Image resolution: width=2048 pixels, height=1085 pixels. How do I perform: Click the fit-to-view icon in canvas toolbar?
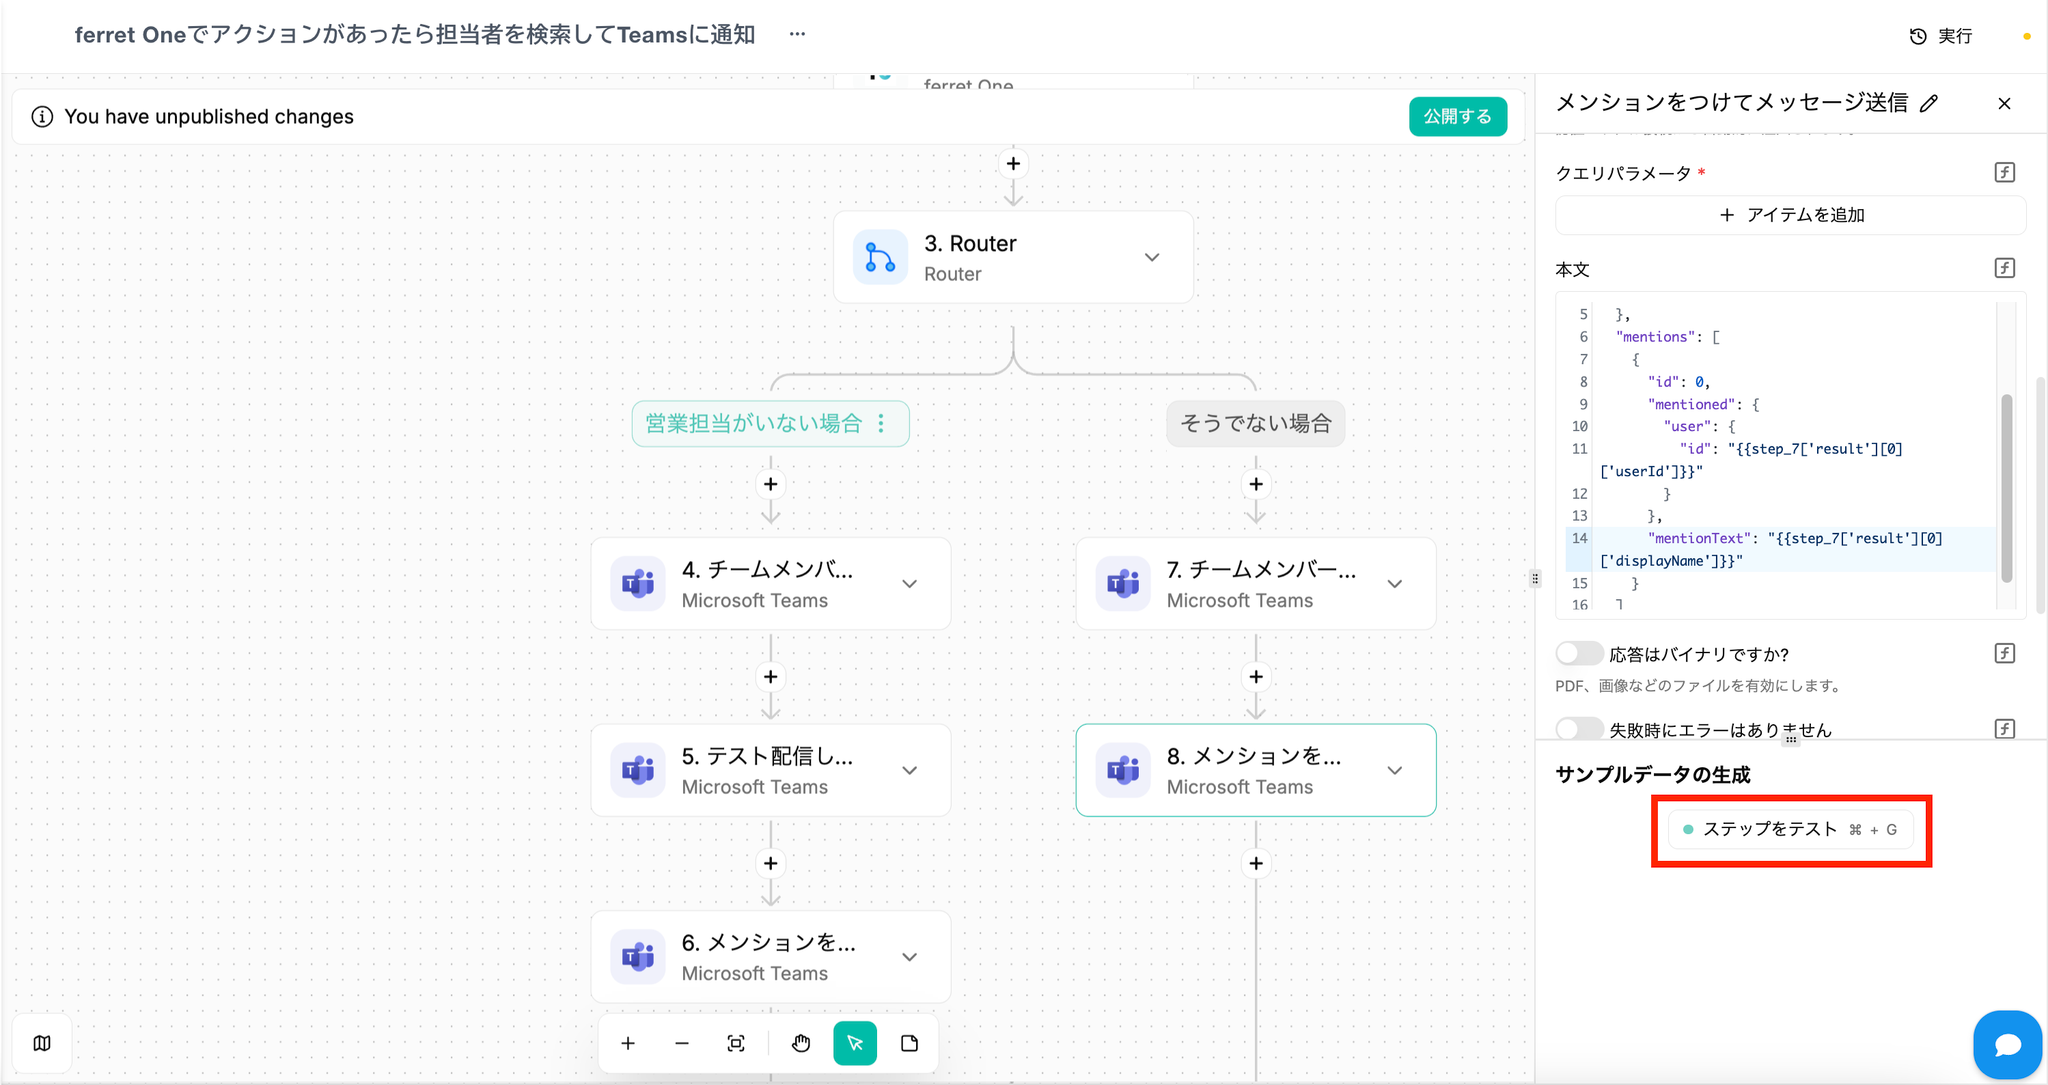(736, 1043)
